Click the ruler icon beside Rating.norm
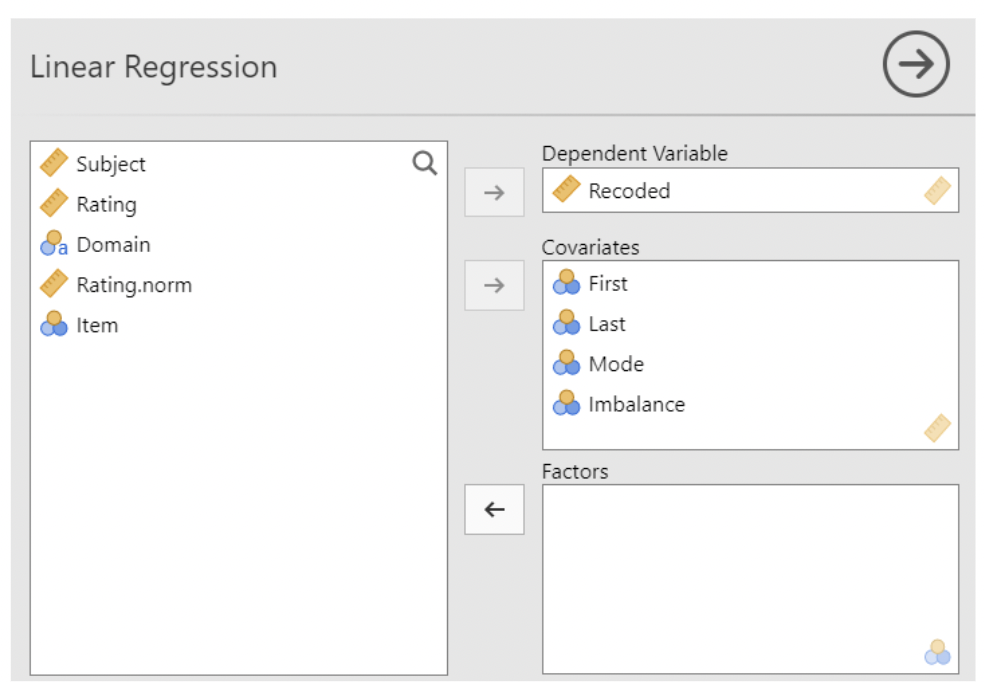This screenshot has height=682, width=984. (x=53, y=285)
